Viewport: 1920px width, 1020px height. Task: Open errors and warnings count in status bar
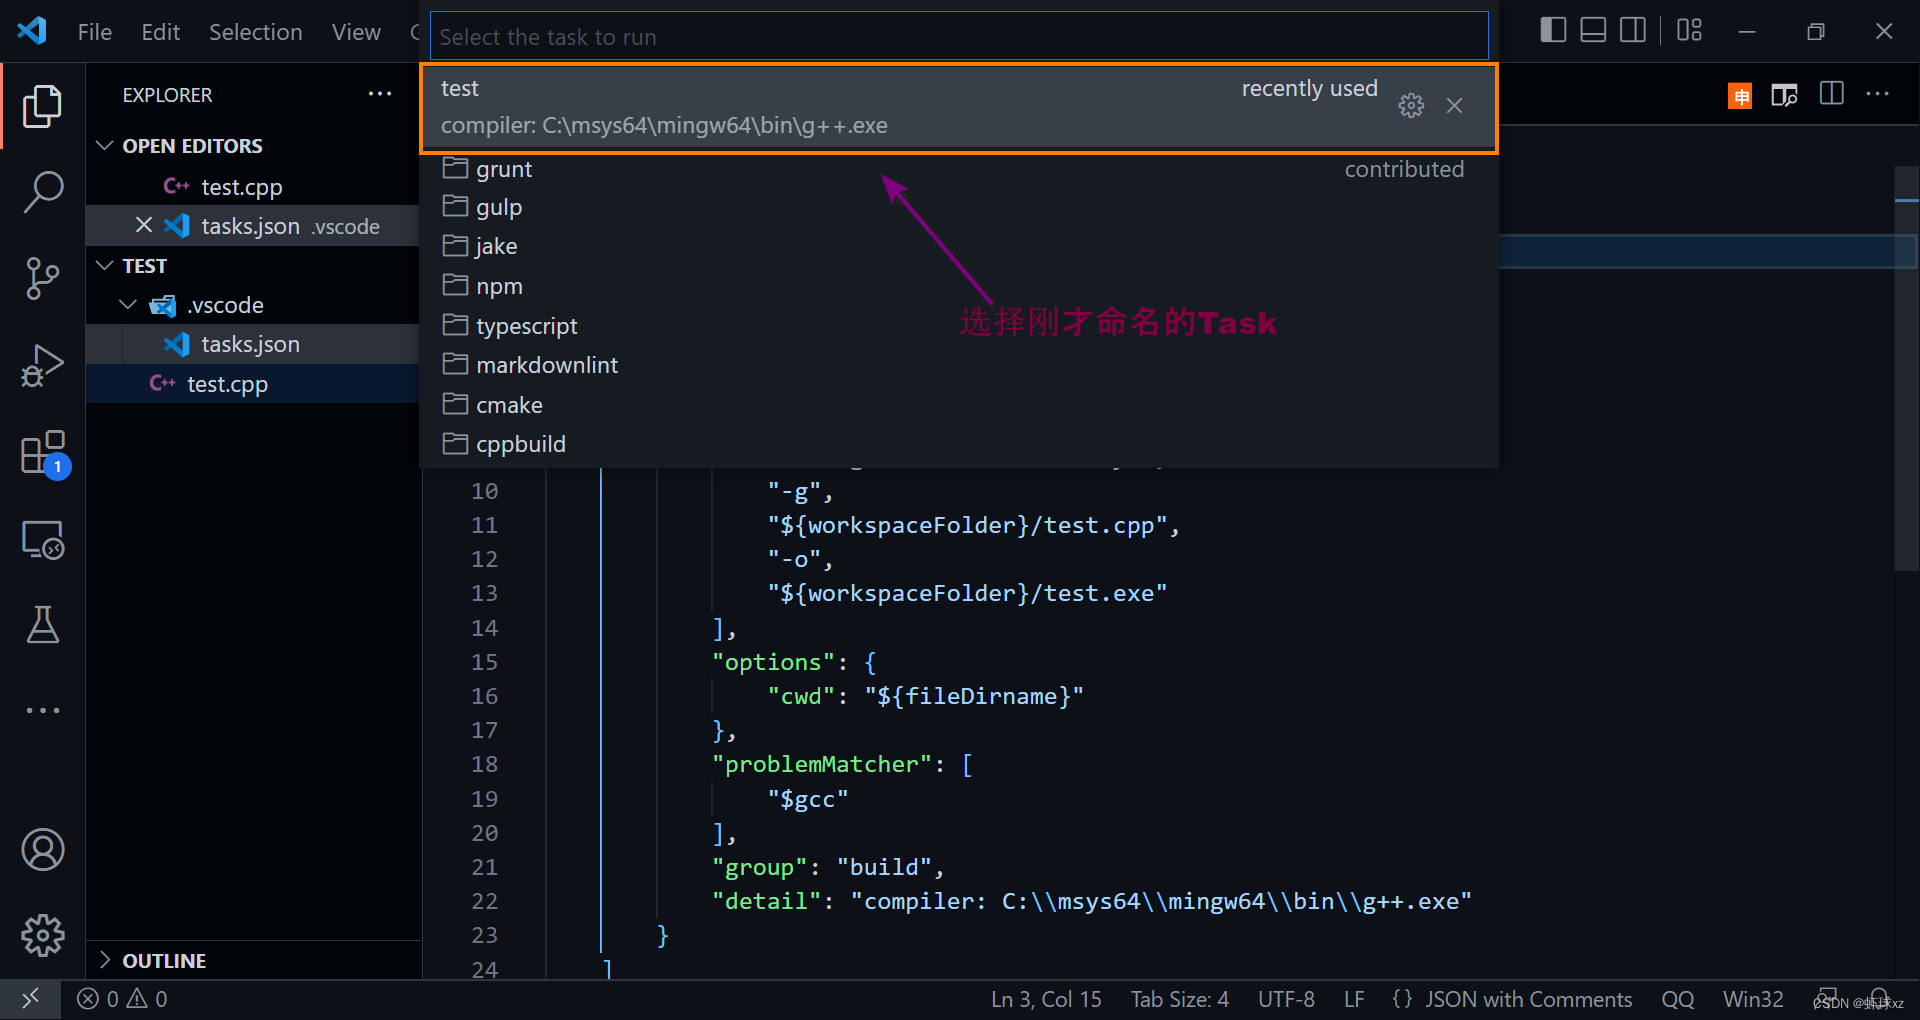[x=122, y=999]
